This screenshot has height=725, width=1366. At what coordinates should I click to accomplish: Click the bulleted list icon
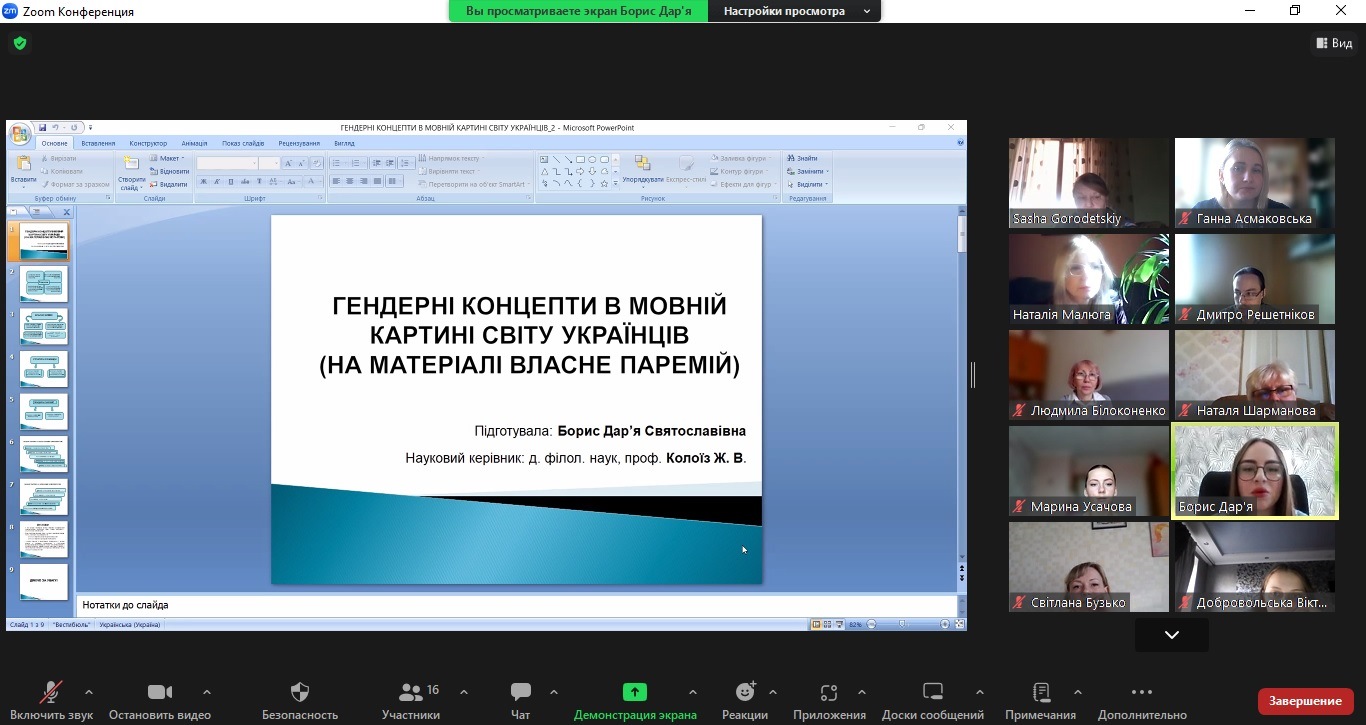(x=337, y=163)
